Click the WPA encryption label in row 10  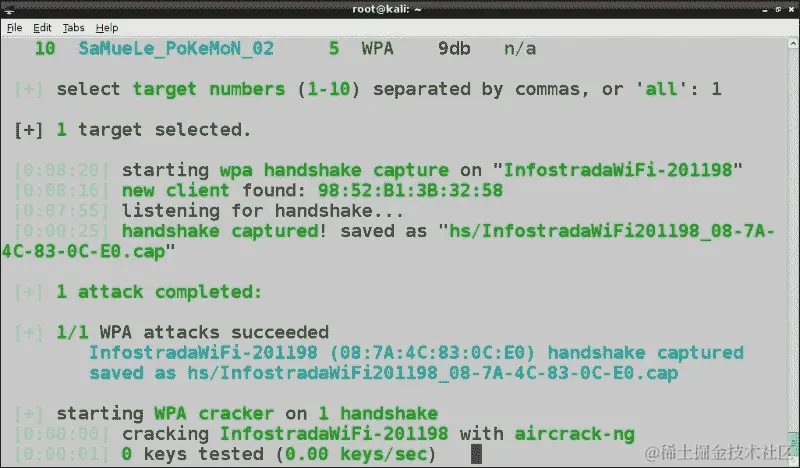378,48
